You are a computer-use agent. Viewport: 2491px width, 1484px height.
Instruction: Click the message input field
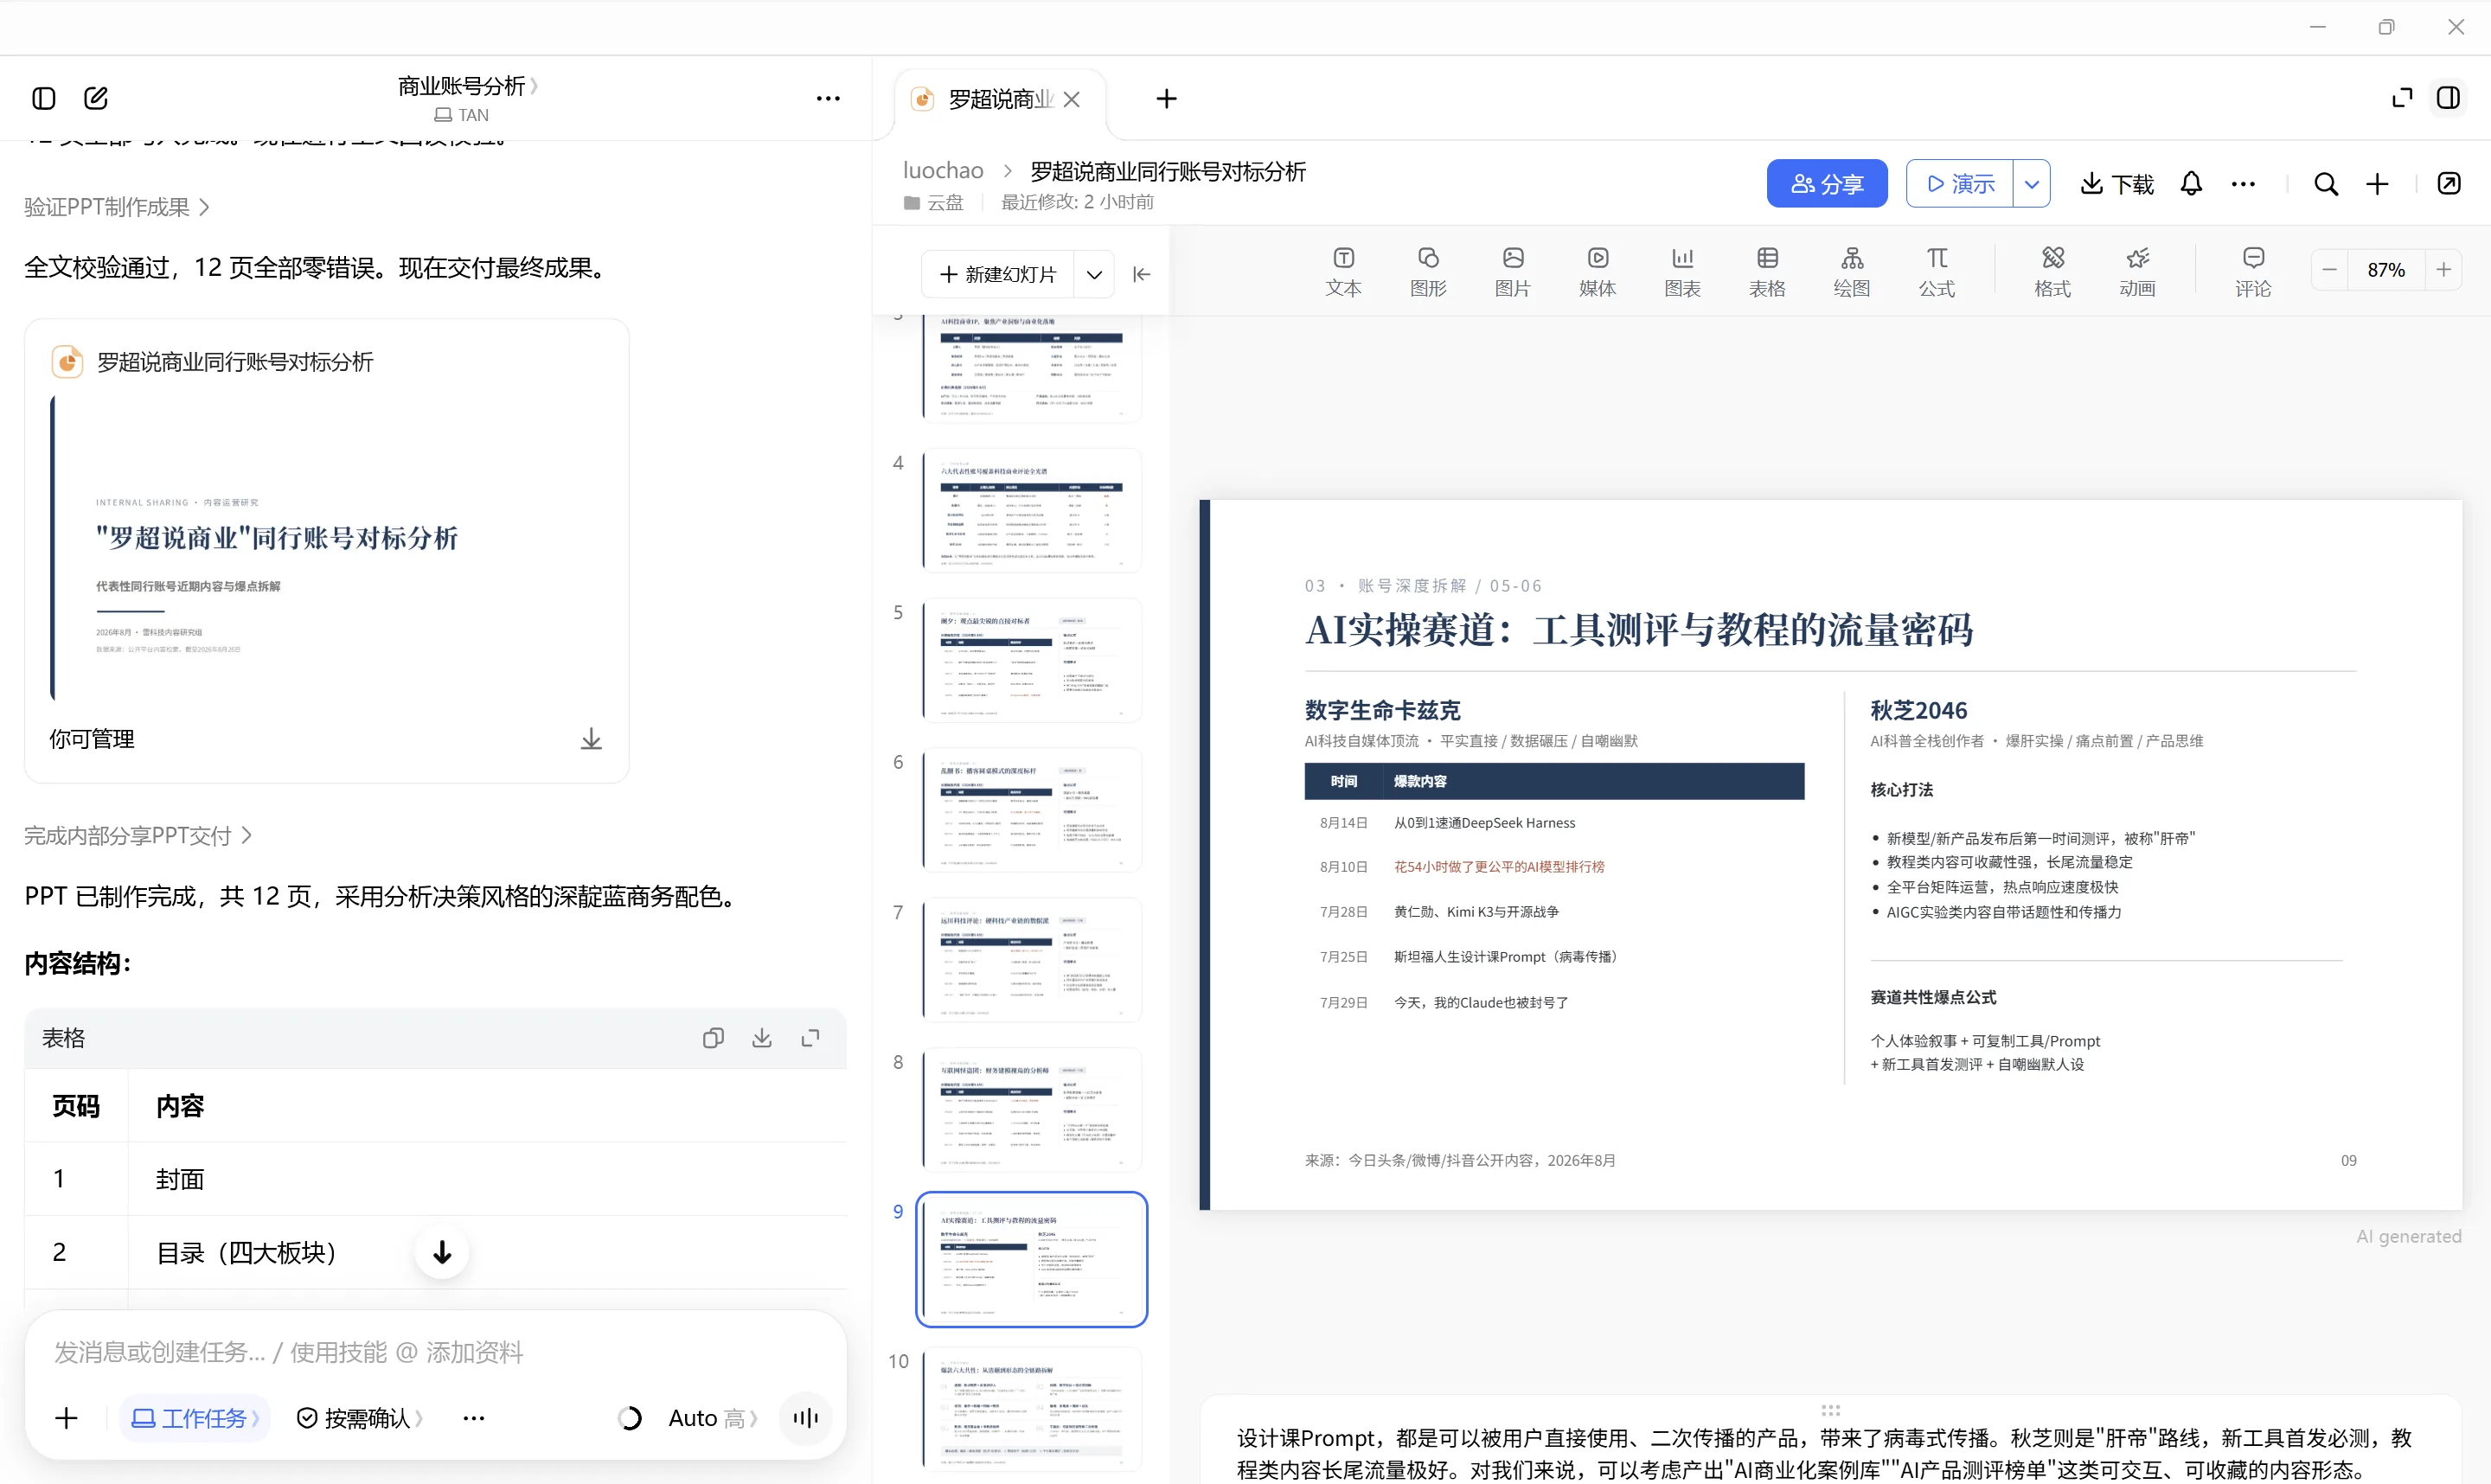coord(435,1352)
